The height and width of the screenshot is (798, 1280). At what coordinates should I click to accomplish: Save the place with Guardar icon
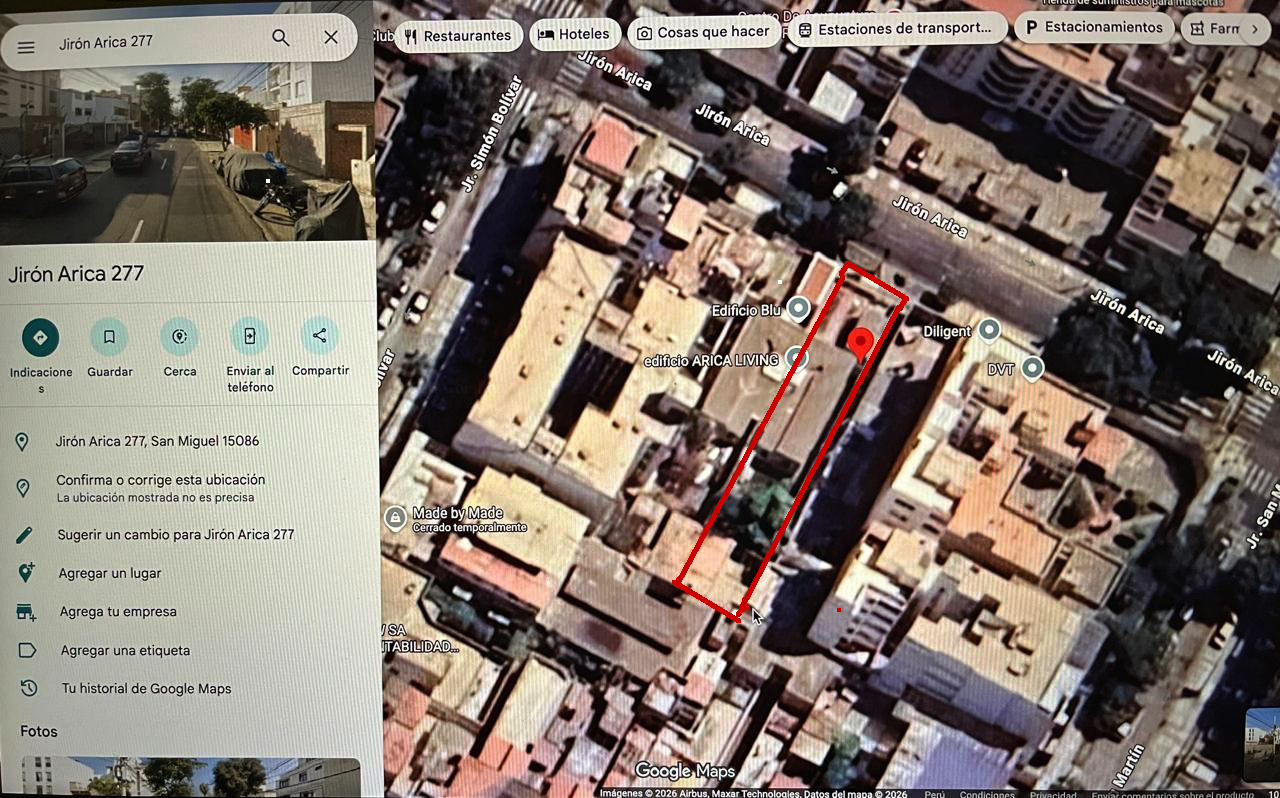click(109, 337)
